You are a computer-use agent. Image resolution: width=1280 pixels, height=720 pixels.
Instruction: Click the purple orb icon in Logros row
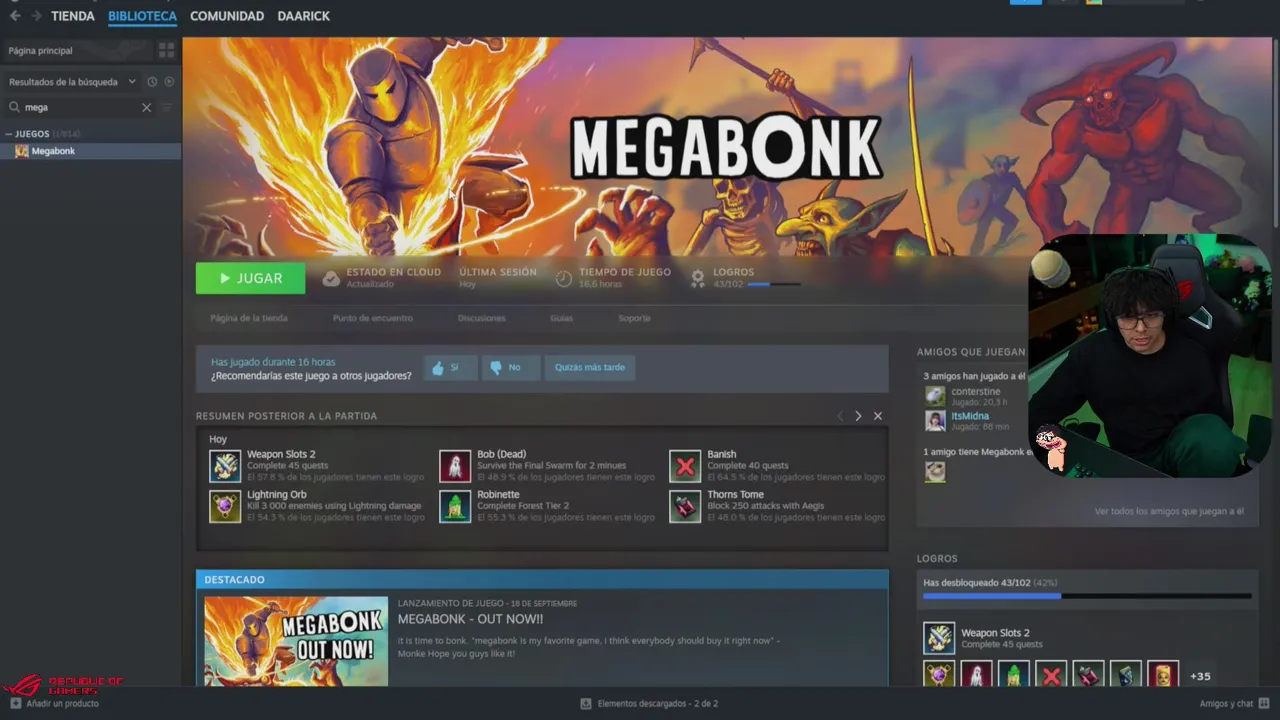tap(939, 676)
